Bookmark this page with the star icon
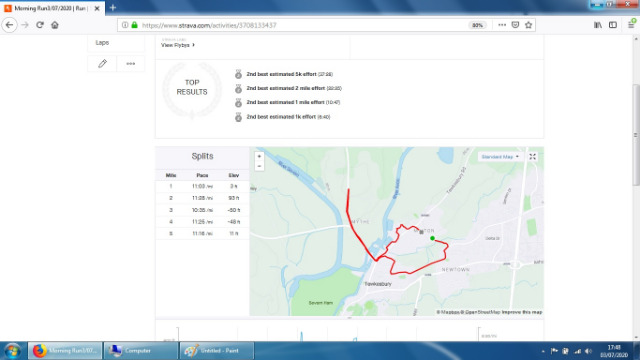 tap(529, 25)
